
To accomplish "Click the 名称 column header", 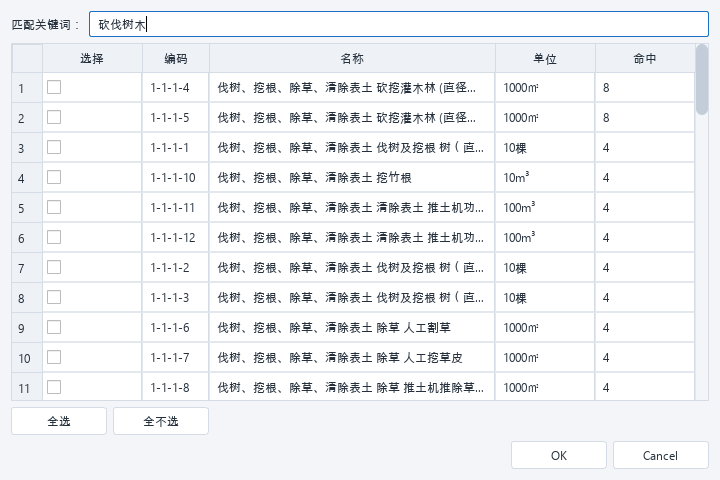I will [x=352, y=58].
